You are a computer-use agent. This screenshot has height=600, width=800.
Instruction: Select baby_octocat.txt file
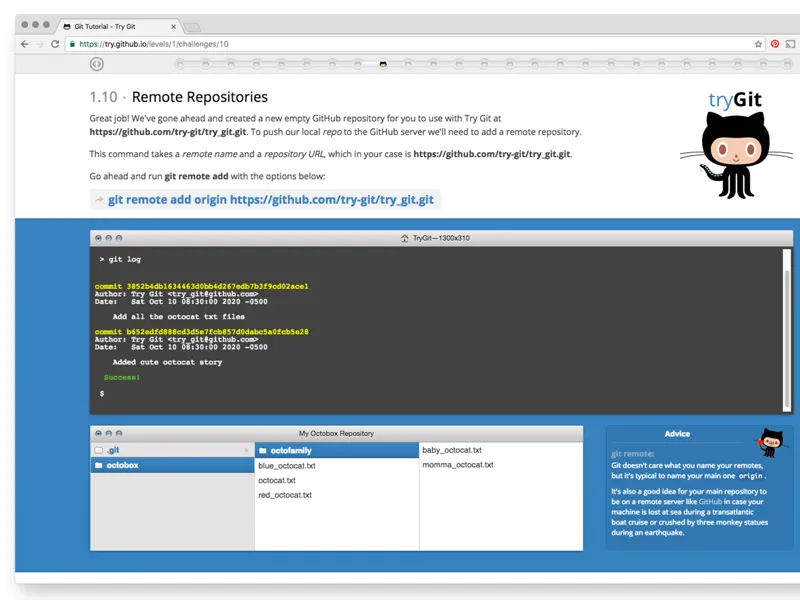pos(452,450)
